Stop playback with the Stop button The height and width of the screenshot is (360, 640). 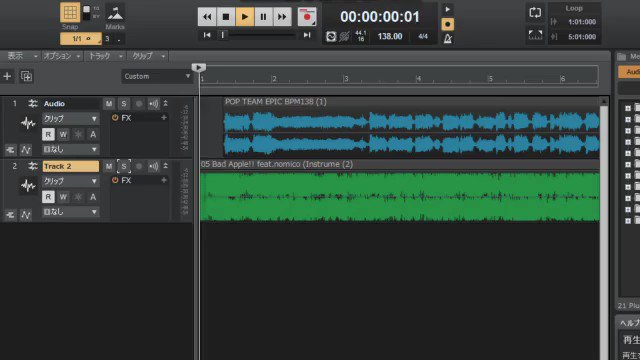[226, 17]
